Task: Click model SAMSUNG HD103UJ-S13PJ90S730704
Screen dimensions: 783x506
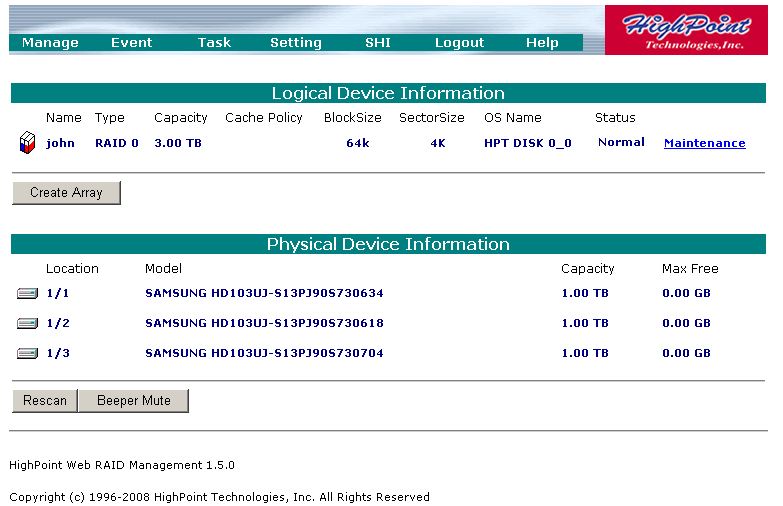Action: tap(264, 353)
